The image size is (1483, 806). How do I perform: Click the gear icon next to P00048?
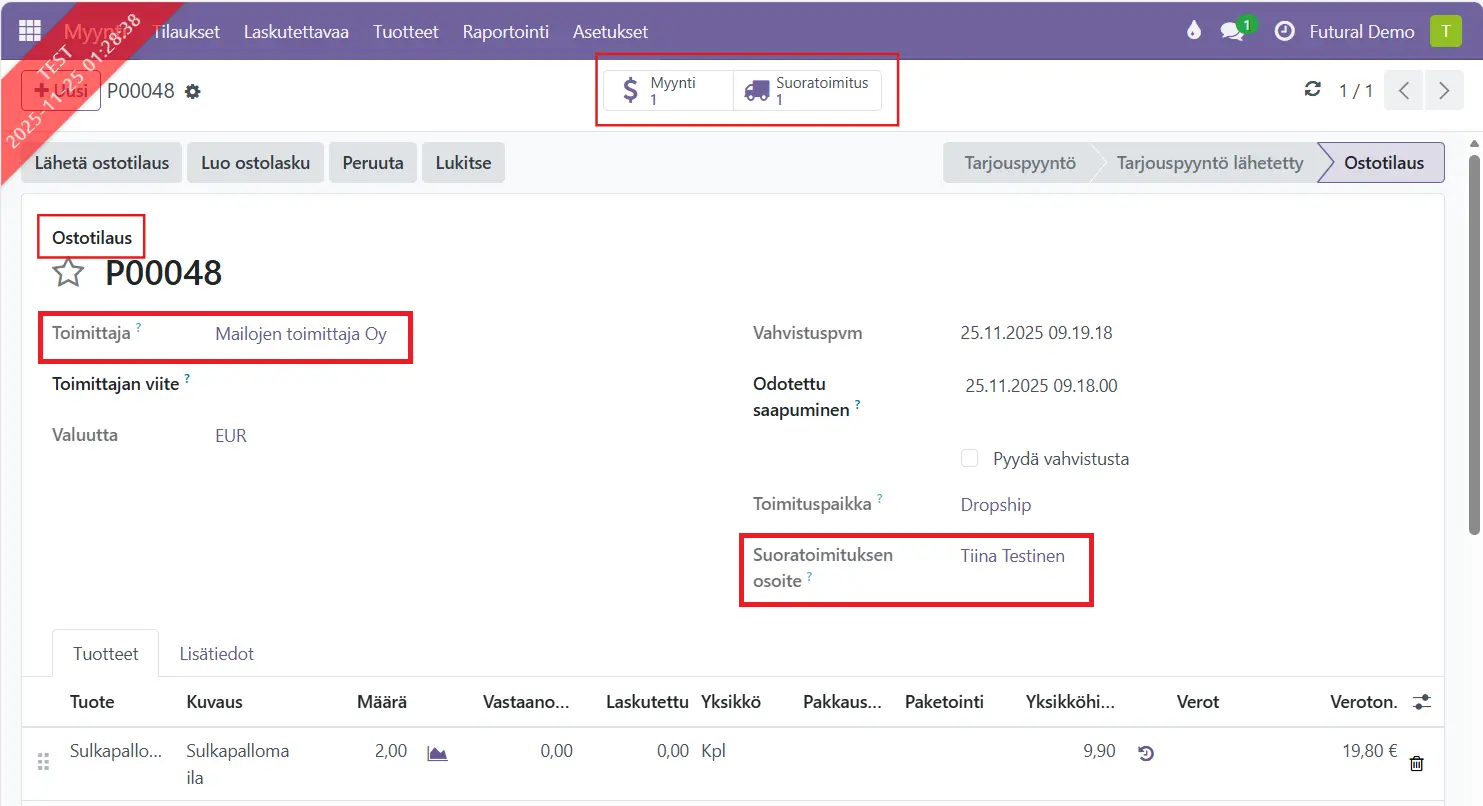click(x=193, y=91)
